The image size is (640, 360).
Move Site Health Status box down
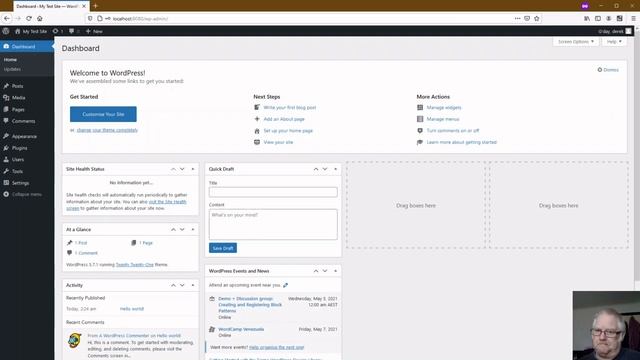(x=182, y=169)
